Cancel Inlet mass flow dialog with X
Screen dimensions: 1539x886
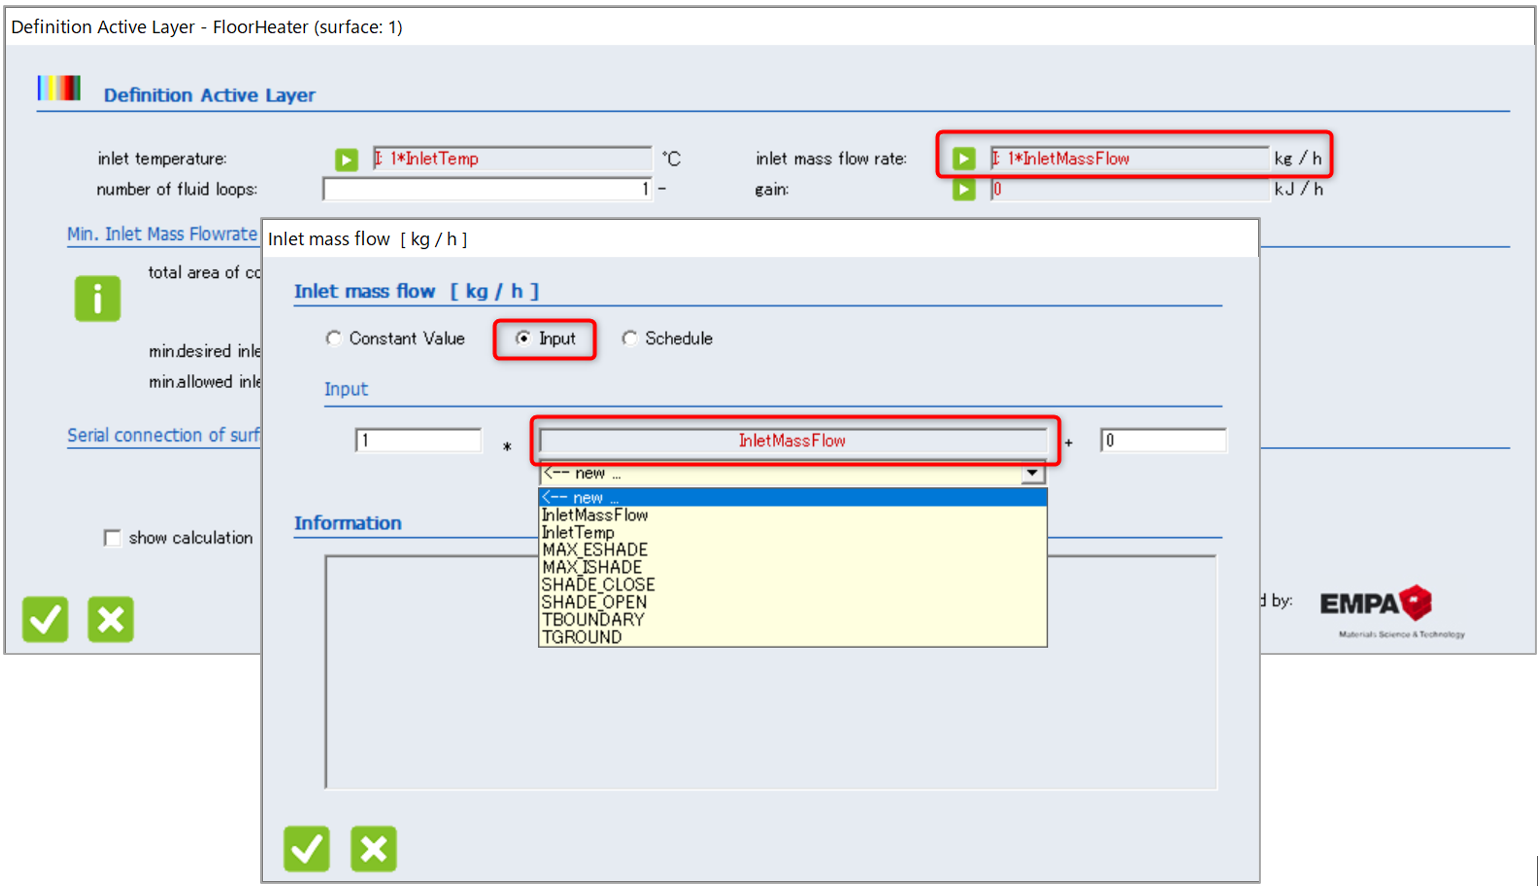click(x=373, y=849)
